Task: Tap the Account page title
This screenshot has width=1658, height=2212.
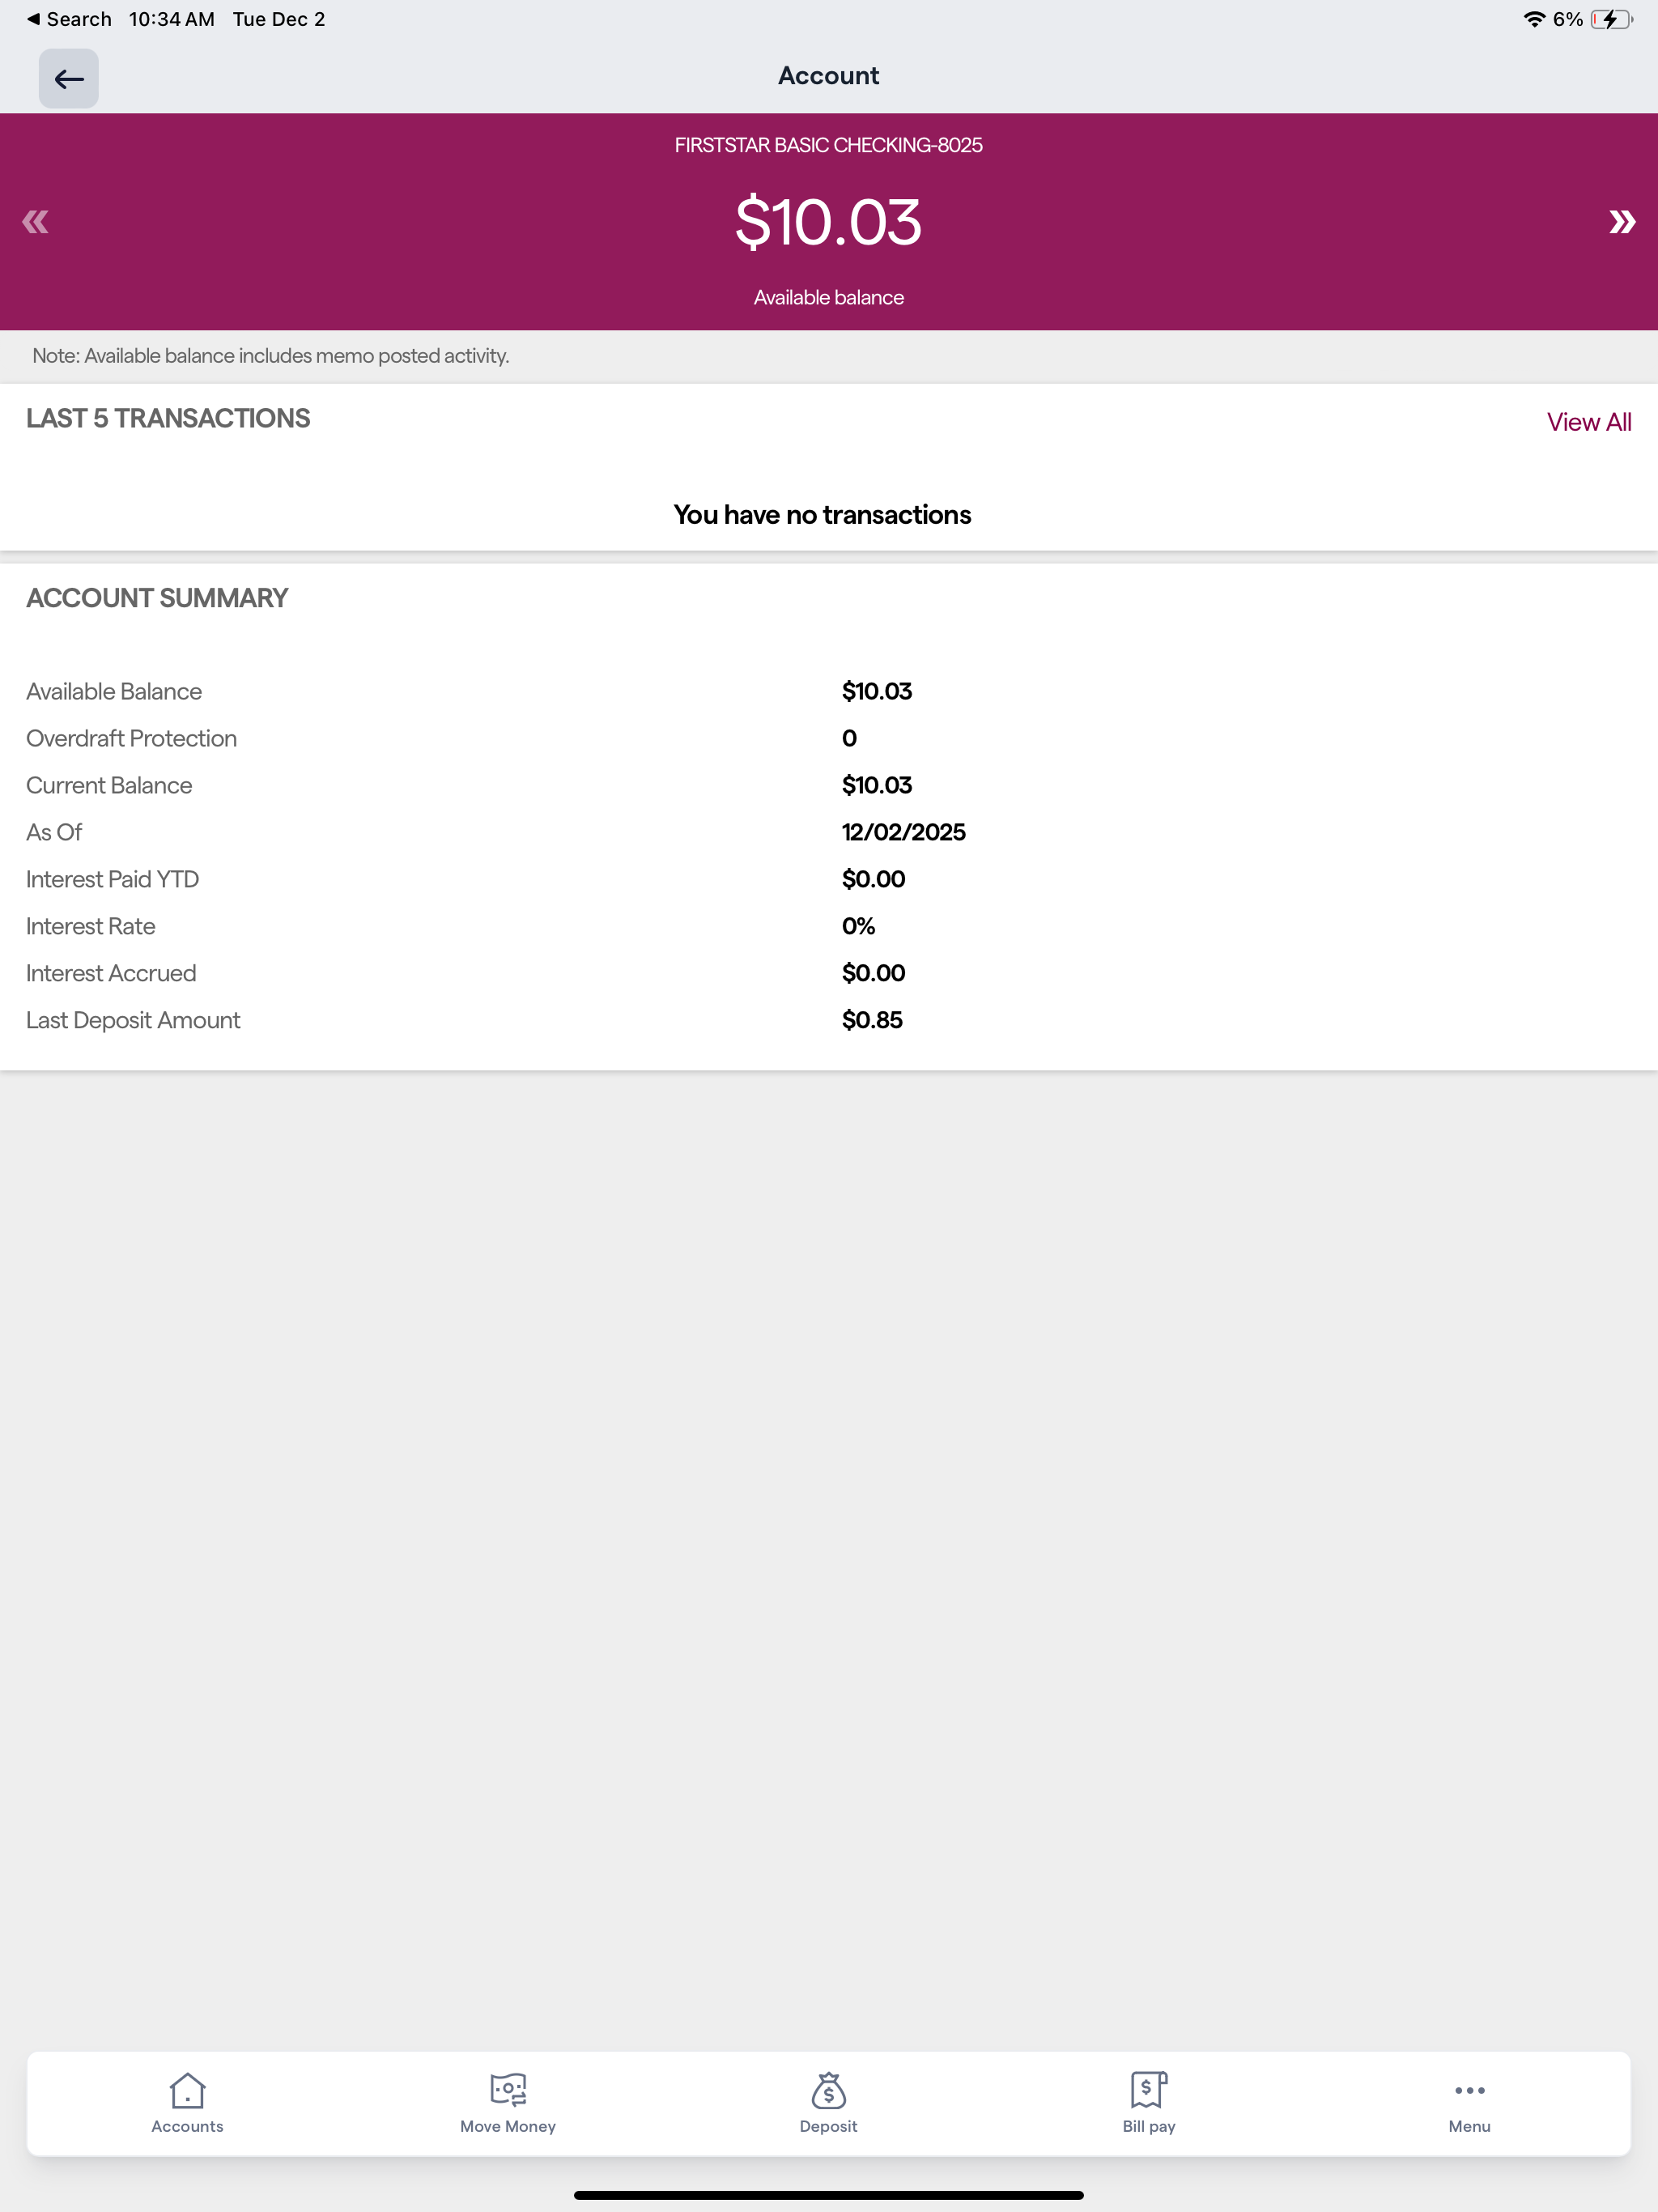Action: click(828, 76)
